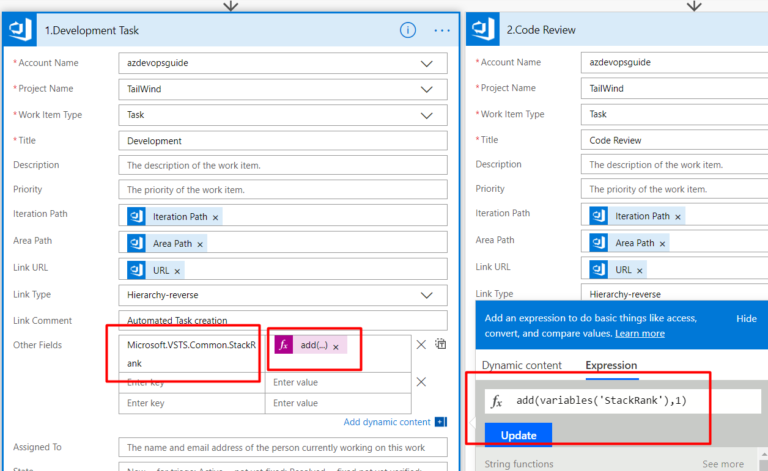Click the Description field in Development Task
This screenshot has width=768, height=471.
pos(282,165)
